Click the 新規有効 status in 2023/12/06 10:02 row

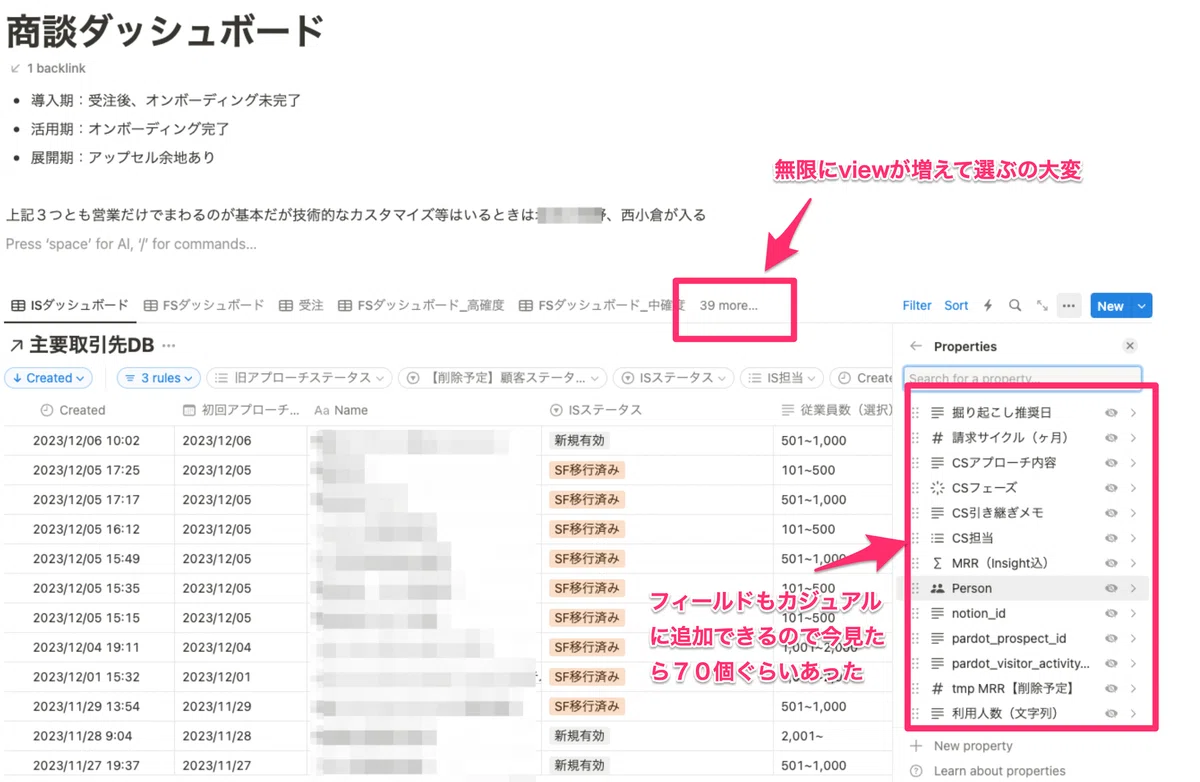579,440
